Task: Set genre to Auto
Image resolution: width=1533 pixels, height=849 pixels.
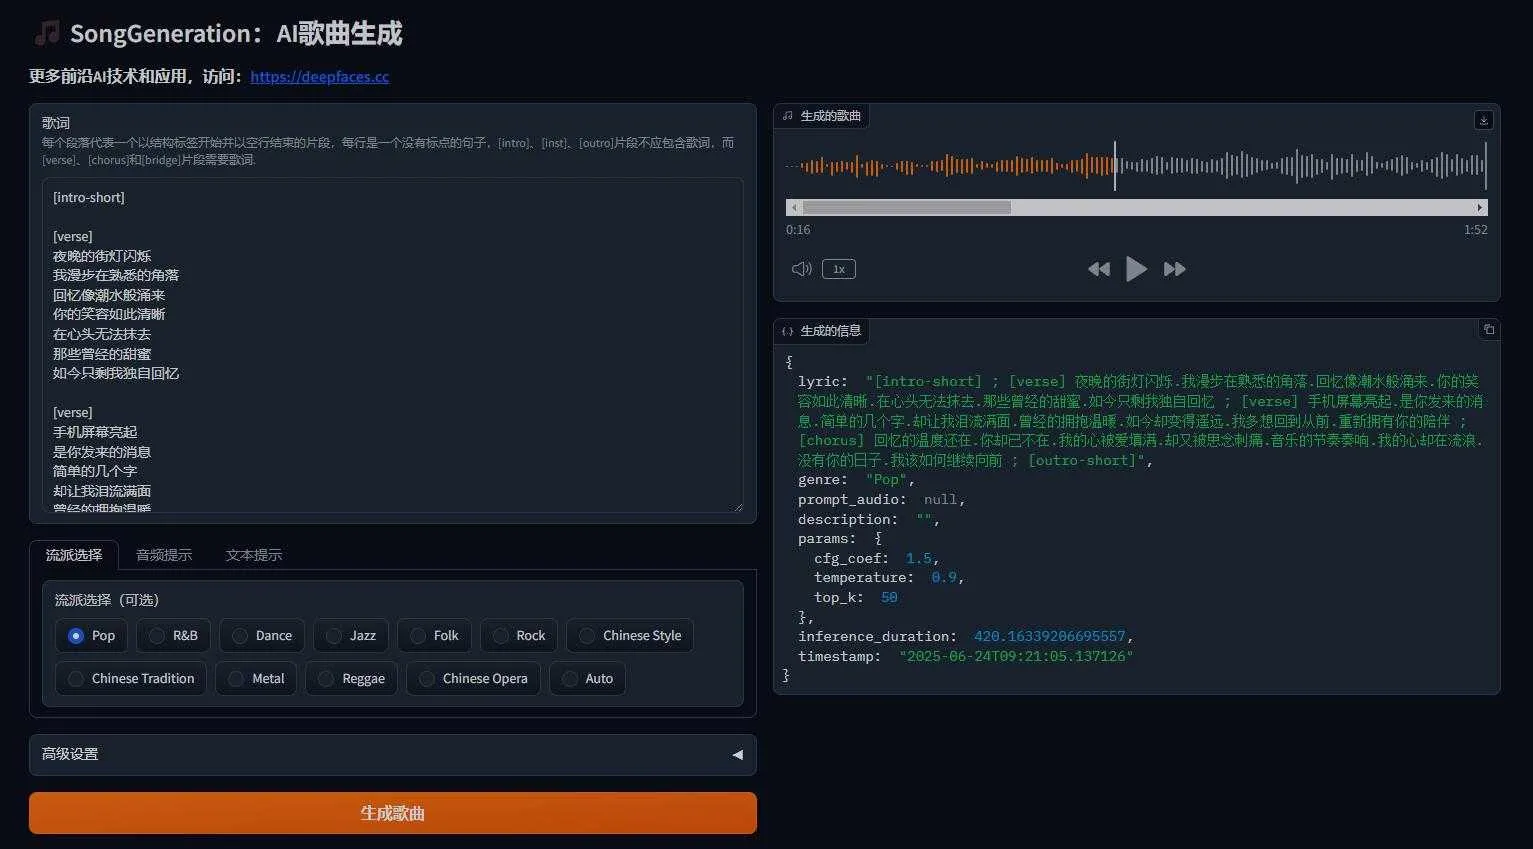Action: 570,679
